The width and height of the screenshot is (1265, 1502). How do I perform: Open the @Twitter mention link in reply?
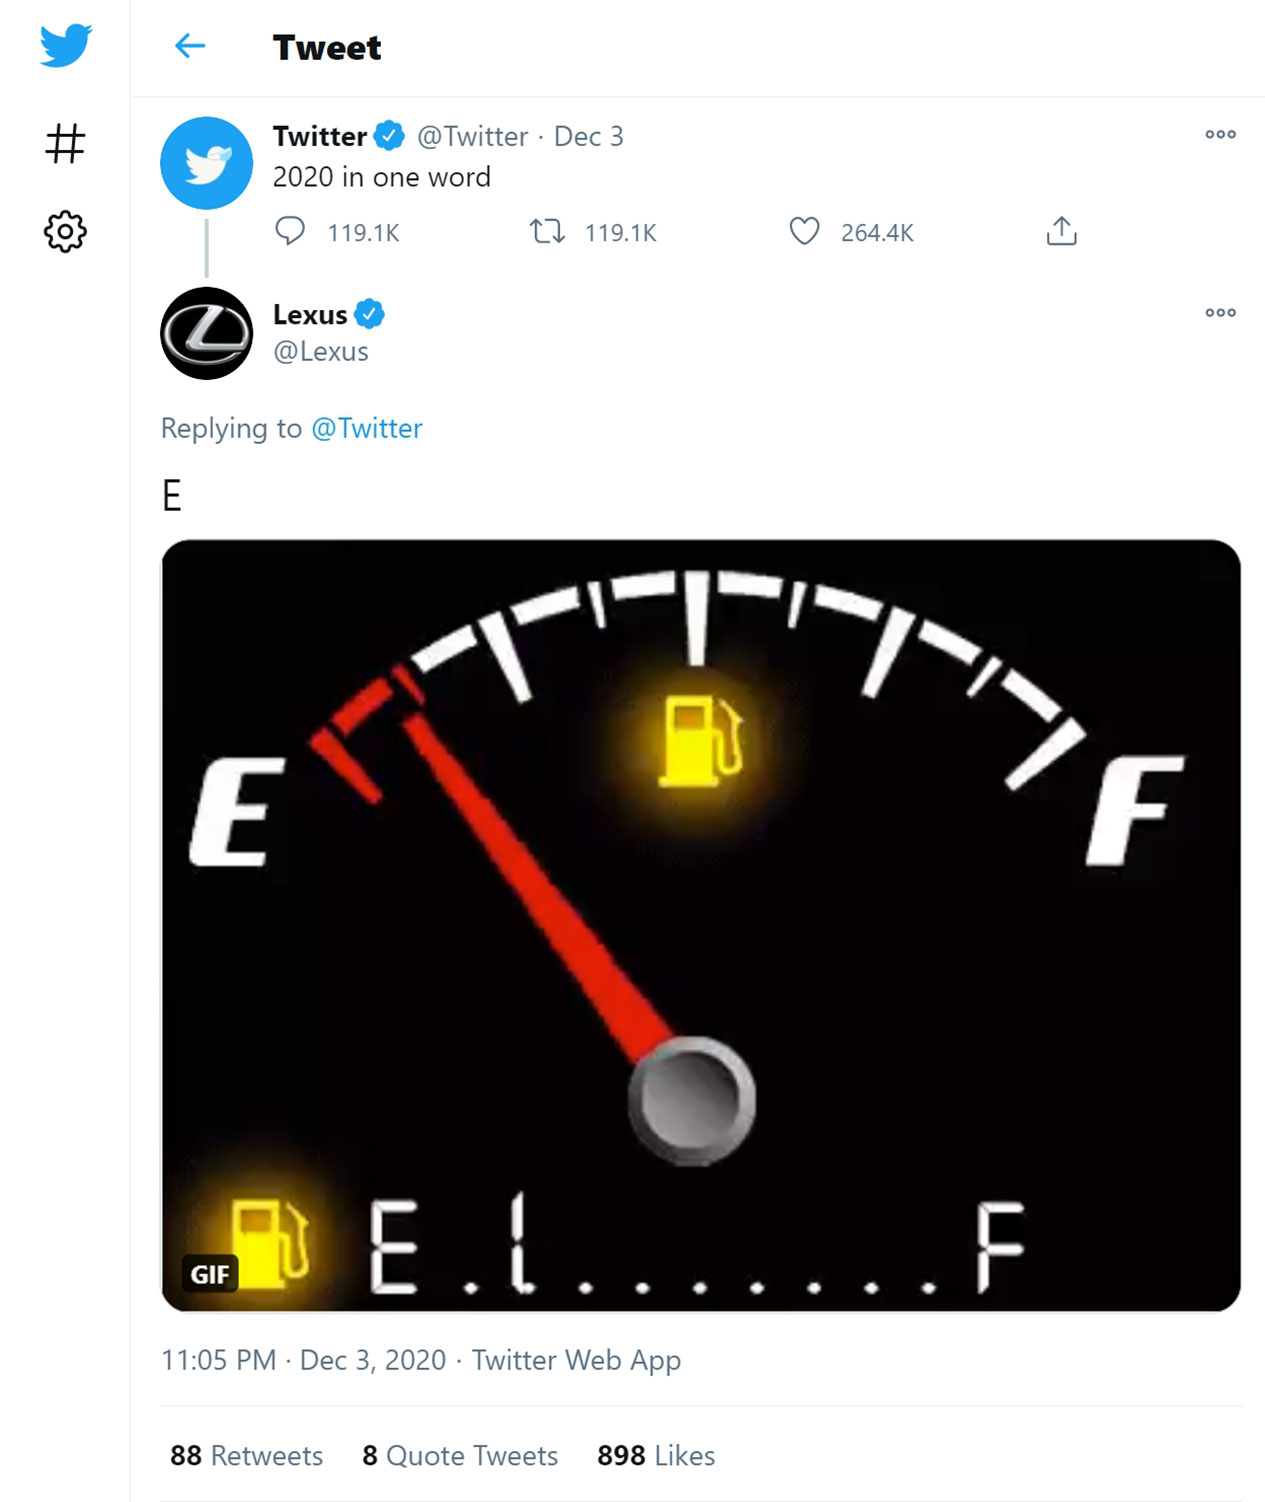click(367, 428)
